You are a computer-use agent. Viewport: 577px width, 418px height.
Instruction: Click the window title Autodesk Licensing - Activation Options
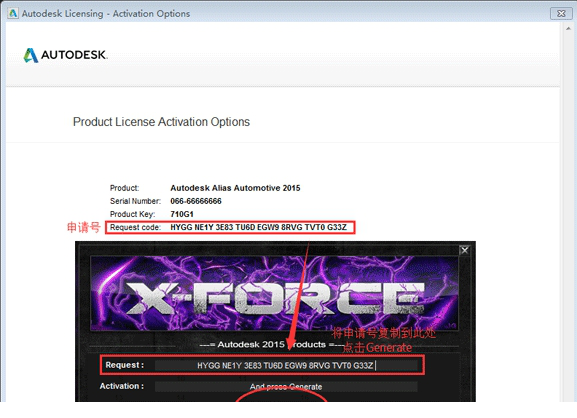point(106,14)
